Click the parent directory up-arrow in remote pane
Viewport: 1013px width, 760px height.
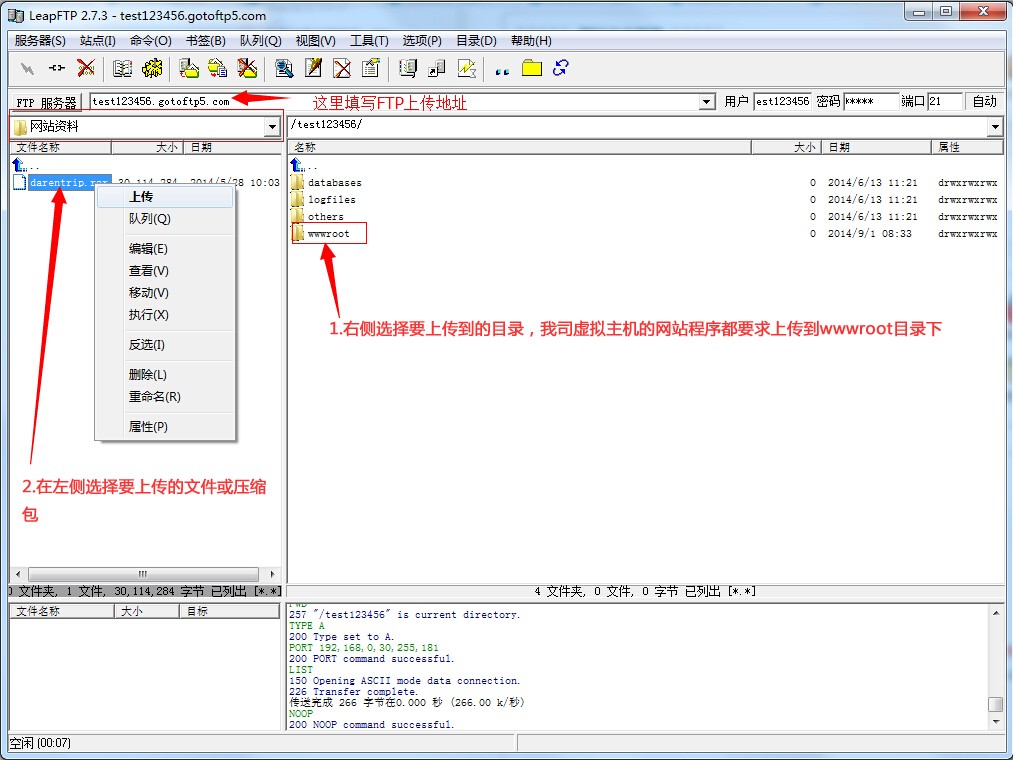click(x=297, y=165)
